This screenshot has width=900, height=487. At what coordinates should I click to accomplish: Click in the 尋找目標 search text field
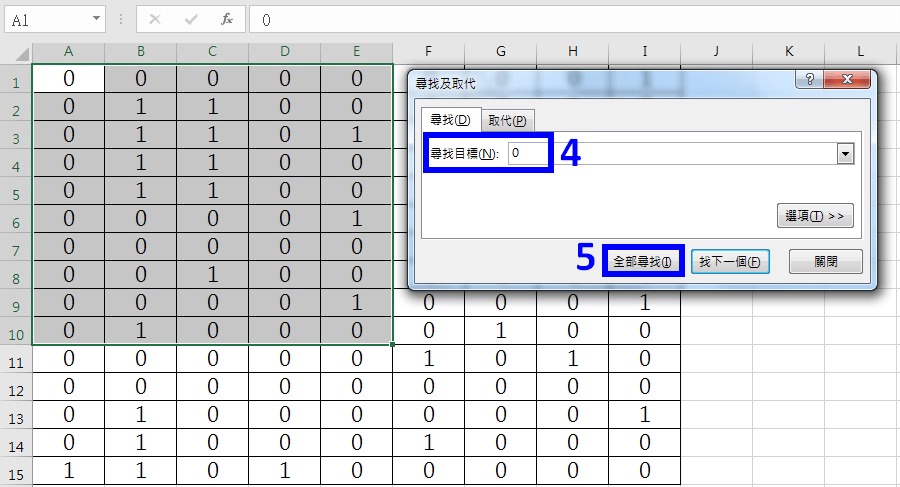pos(670,153)
